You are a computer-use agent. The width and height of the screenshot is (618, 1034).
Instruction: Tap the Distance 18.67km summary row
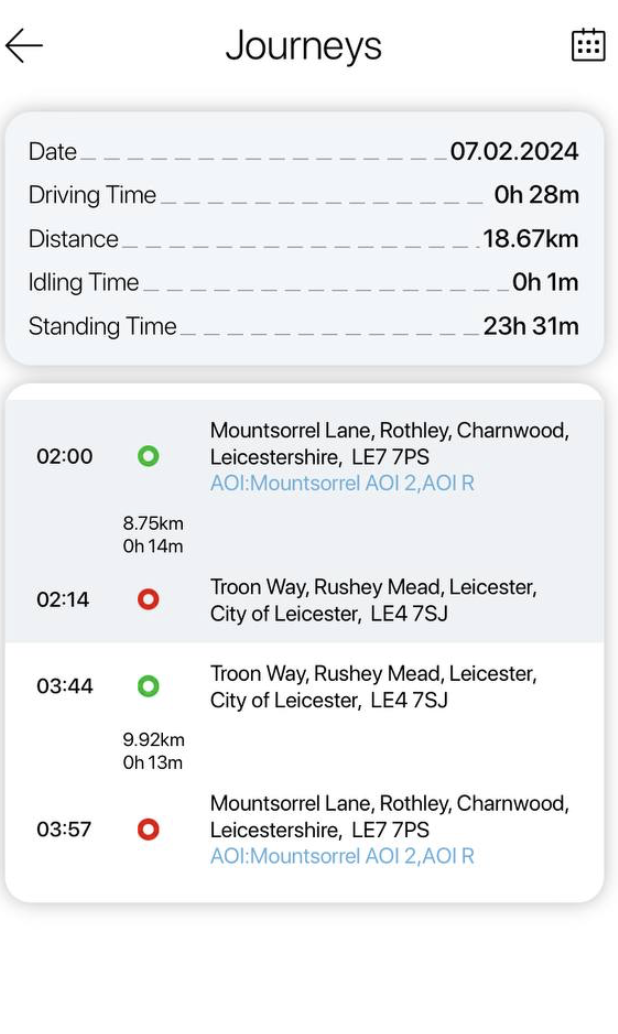303,239
